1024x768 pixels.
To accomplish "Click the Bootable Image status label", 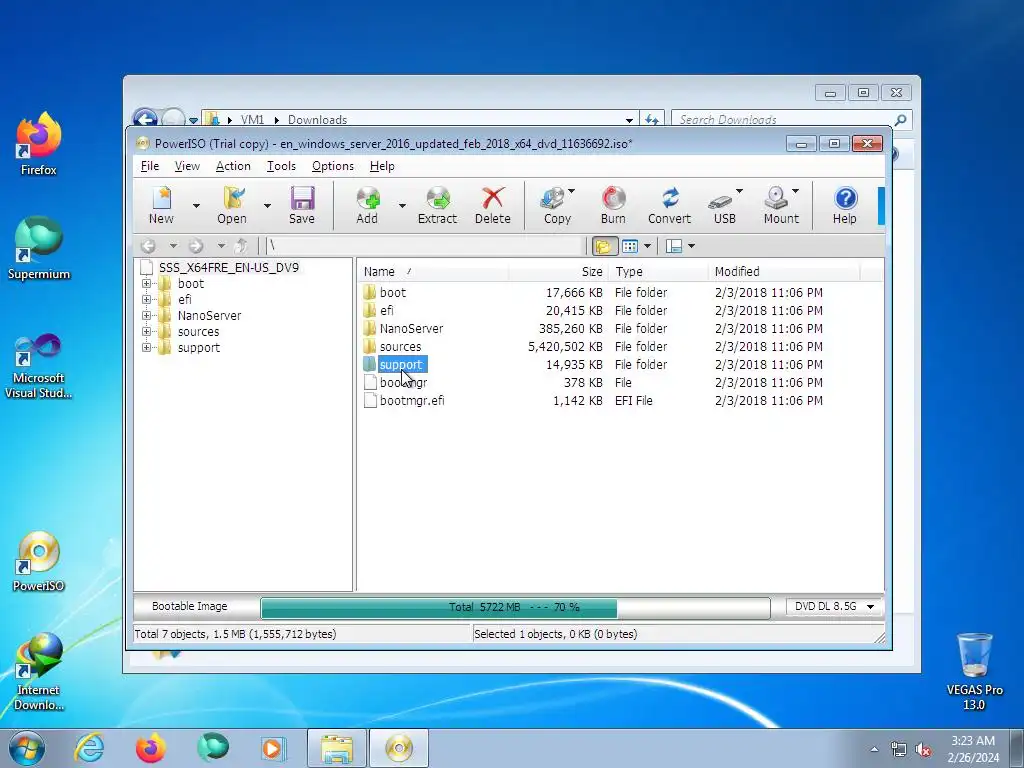I will click(189, 606).
